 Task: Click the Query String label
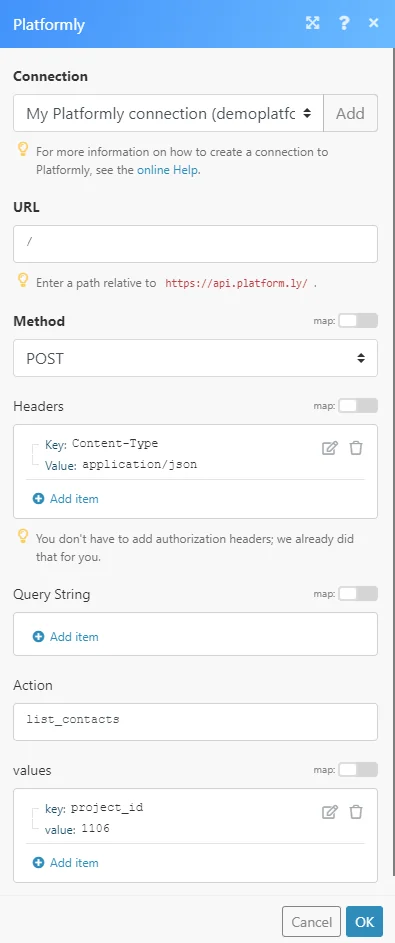(52, 594)
